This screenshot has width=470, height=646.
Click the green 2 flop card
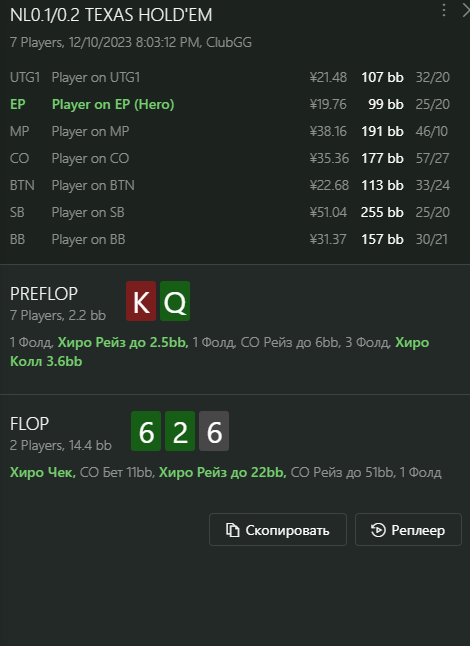(180, 431)
